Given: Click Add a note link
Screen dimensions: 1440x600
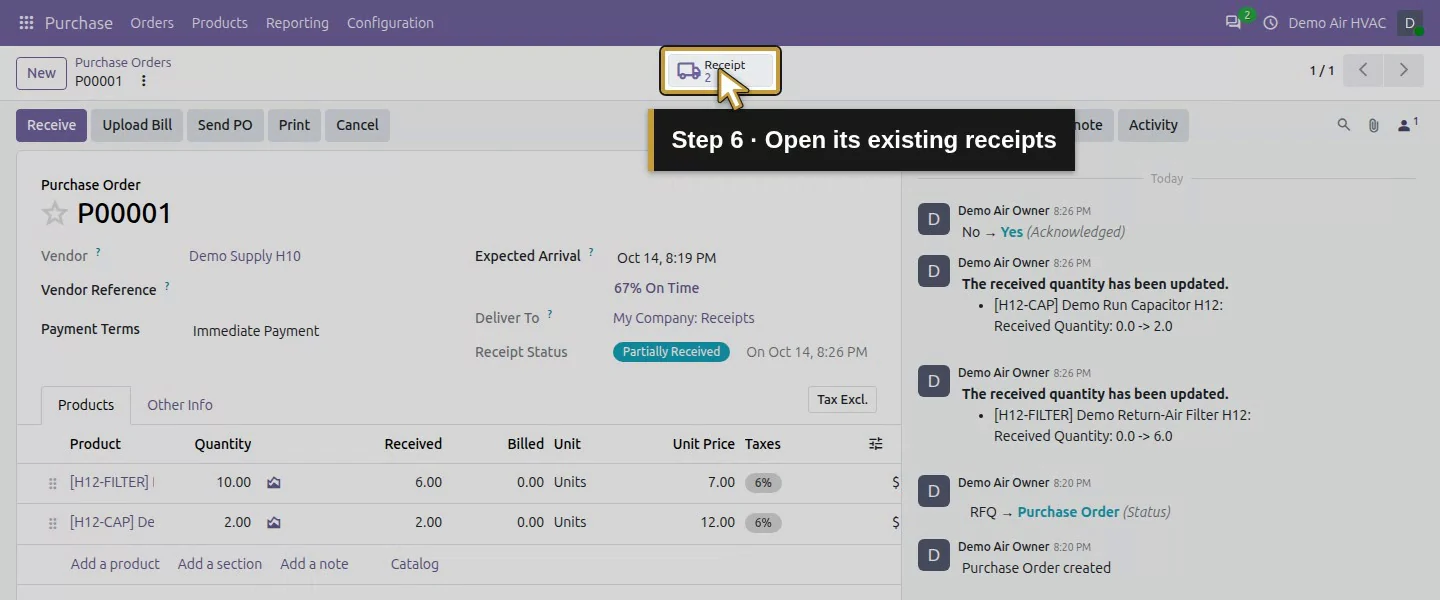Looking at the screenshot, I should 314,564.
